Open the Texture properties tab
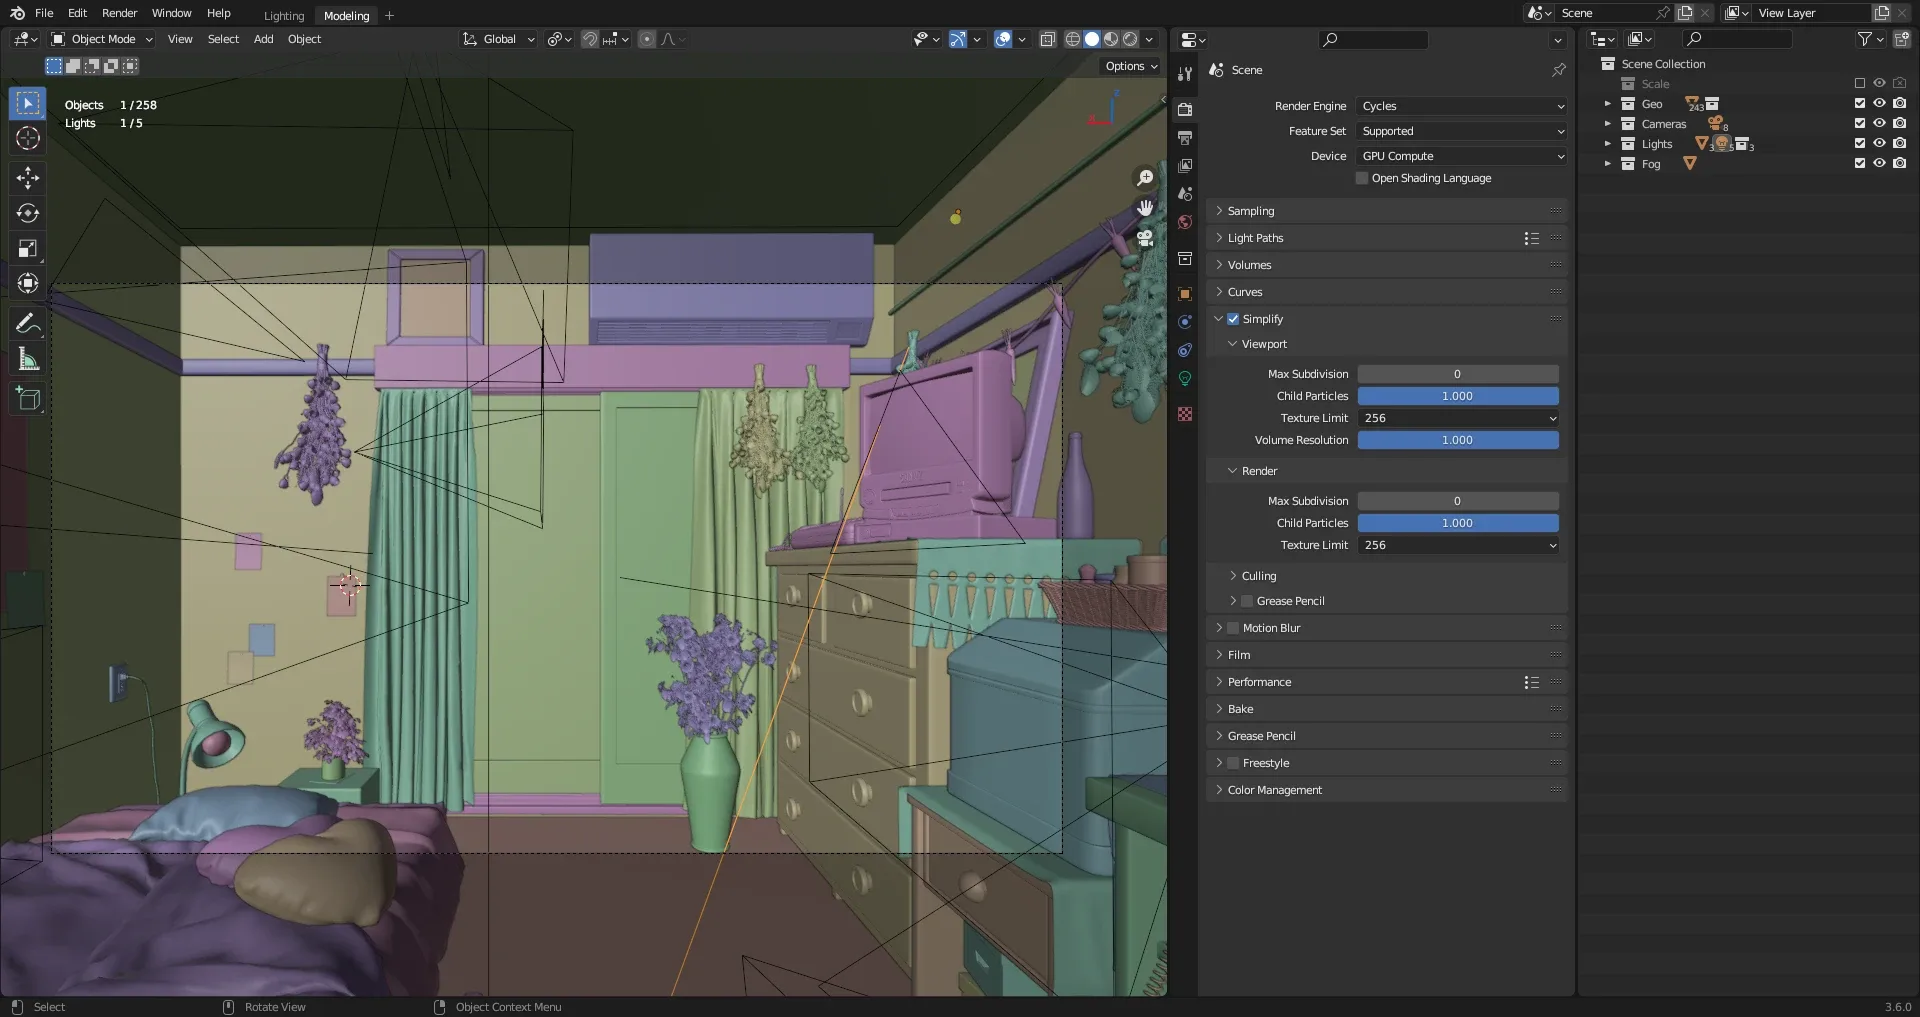Image resolution: width=1920 pixels, height=1017 pixels. 1185,414
